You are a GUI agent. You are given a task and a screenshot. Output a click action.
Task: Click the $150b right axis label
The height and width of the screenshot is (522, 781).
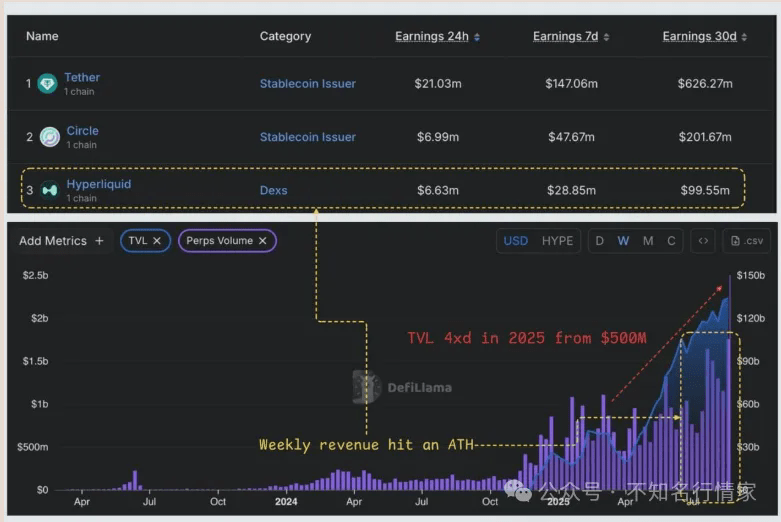click(x=751, y=275)
